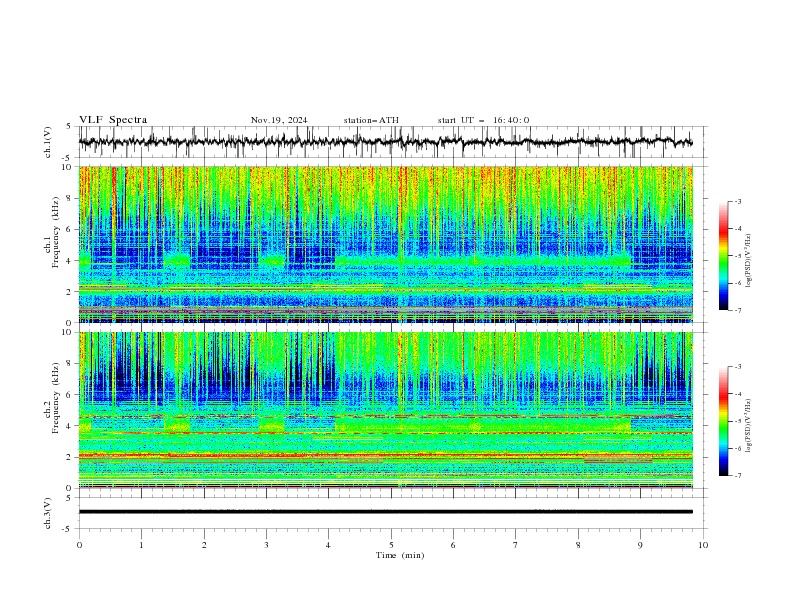Click the ch.1 PSD color scale bar
The image size is (792, 612).
pos(723,256)
